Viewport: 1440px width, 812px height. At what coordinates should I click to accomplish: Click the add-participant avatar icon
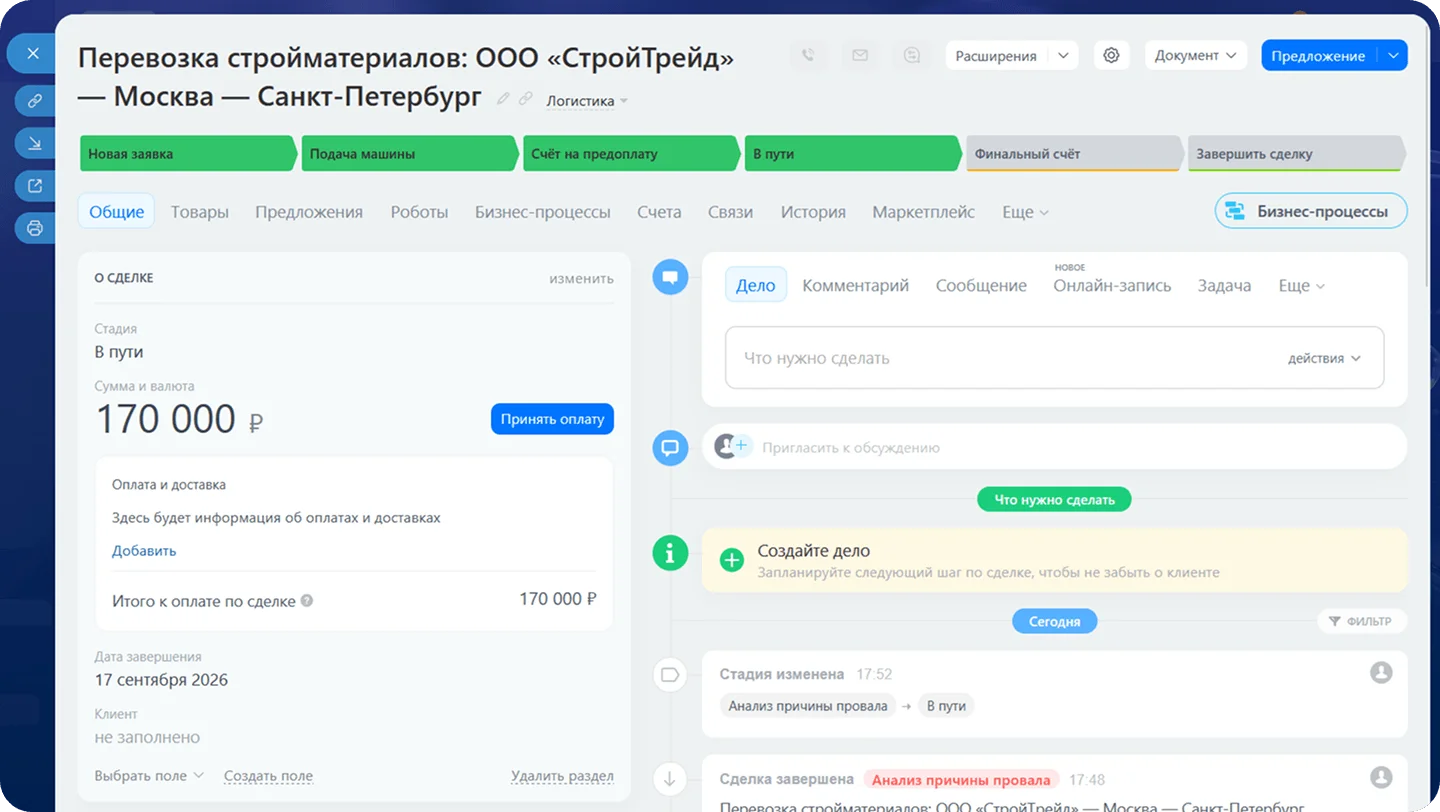click(733, 446)
